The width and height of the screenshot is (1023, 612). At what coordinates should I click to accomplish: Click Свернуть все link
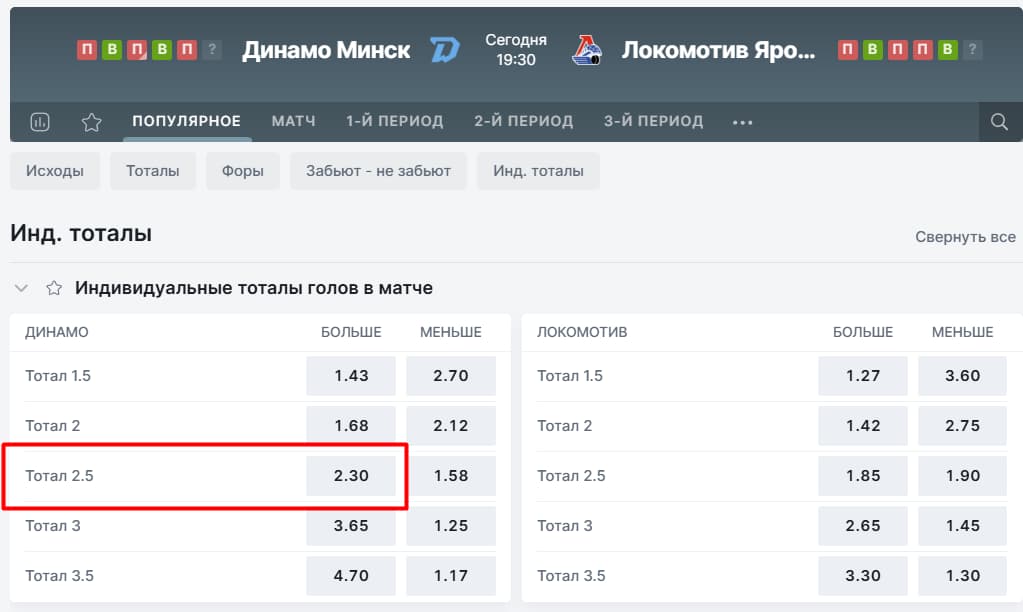[965, 237]
